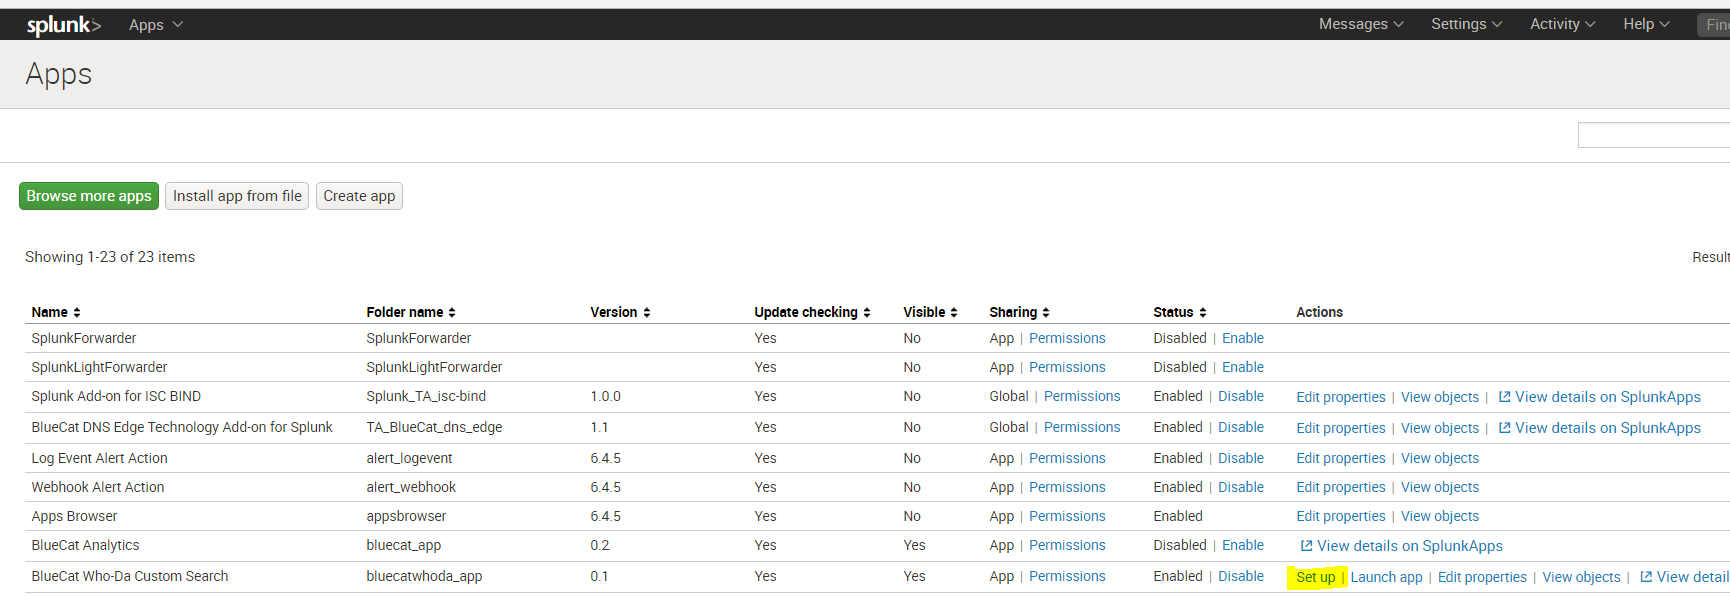Click the Splunk logo
Image resolution: width=1730 pixels, height=597 pixels.
click(x=64, y=25)
